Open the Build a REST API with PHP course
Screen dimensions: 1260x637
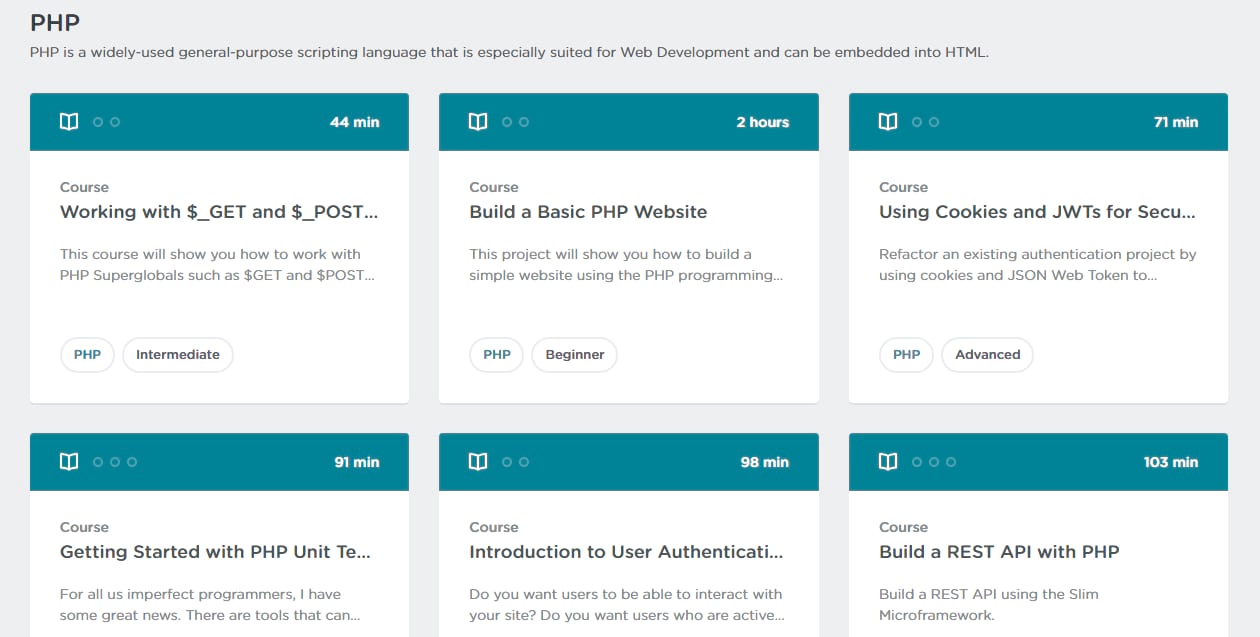(999, 551)
